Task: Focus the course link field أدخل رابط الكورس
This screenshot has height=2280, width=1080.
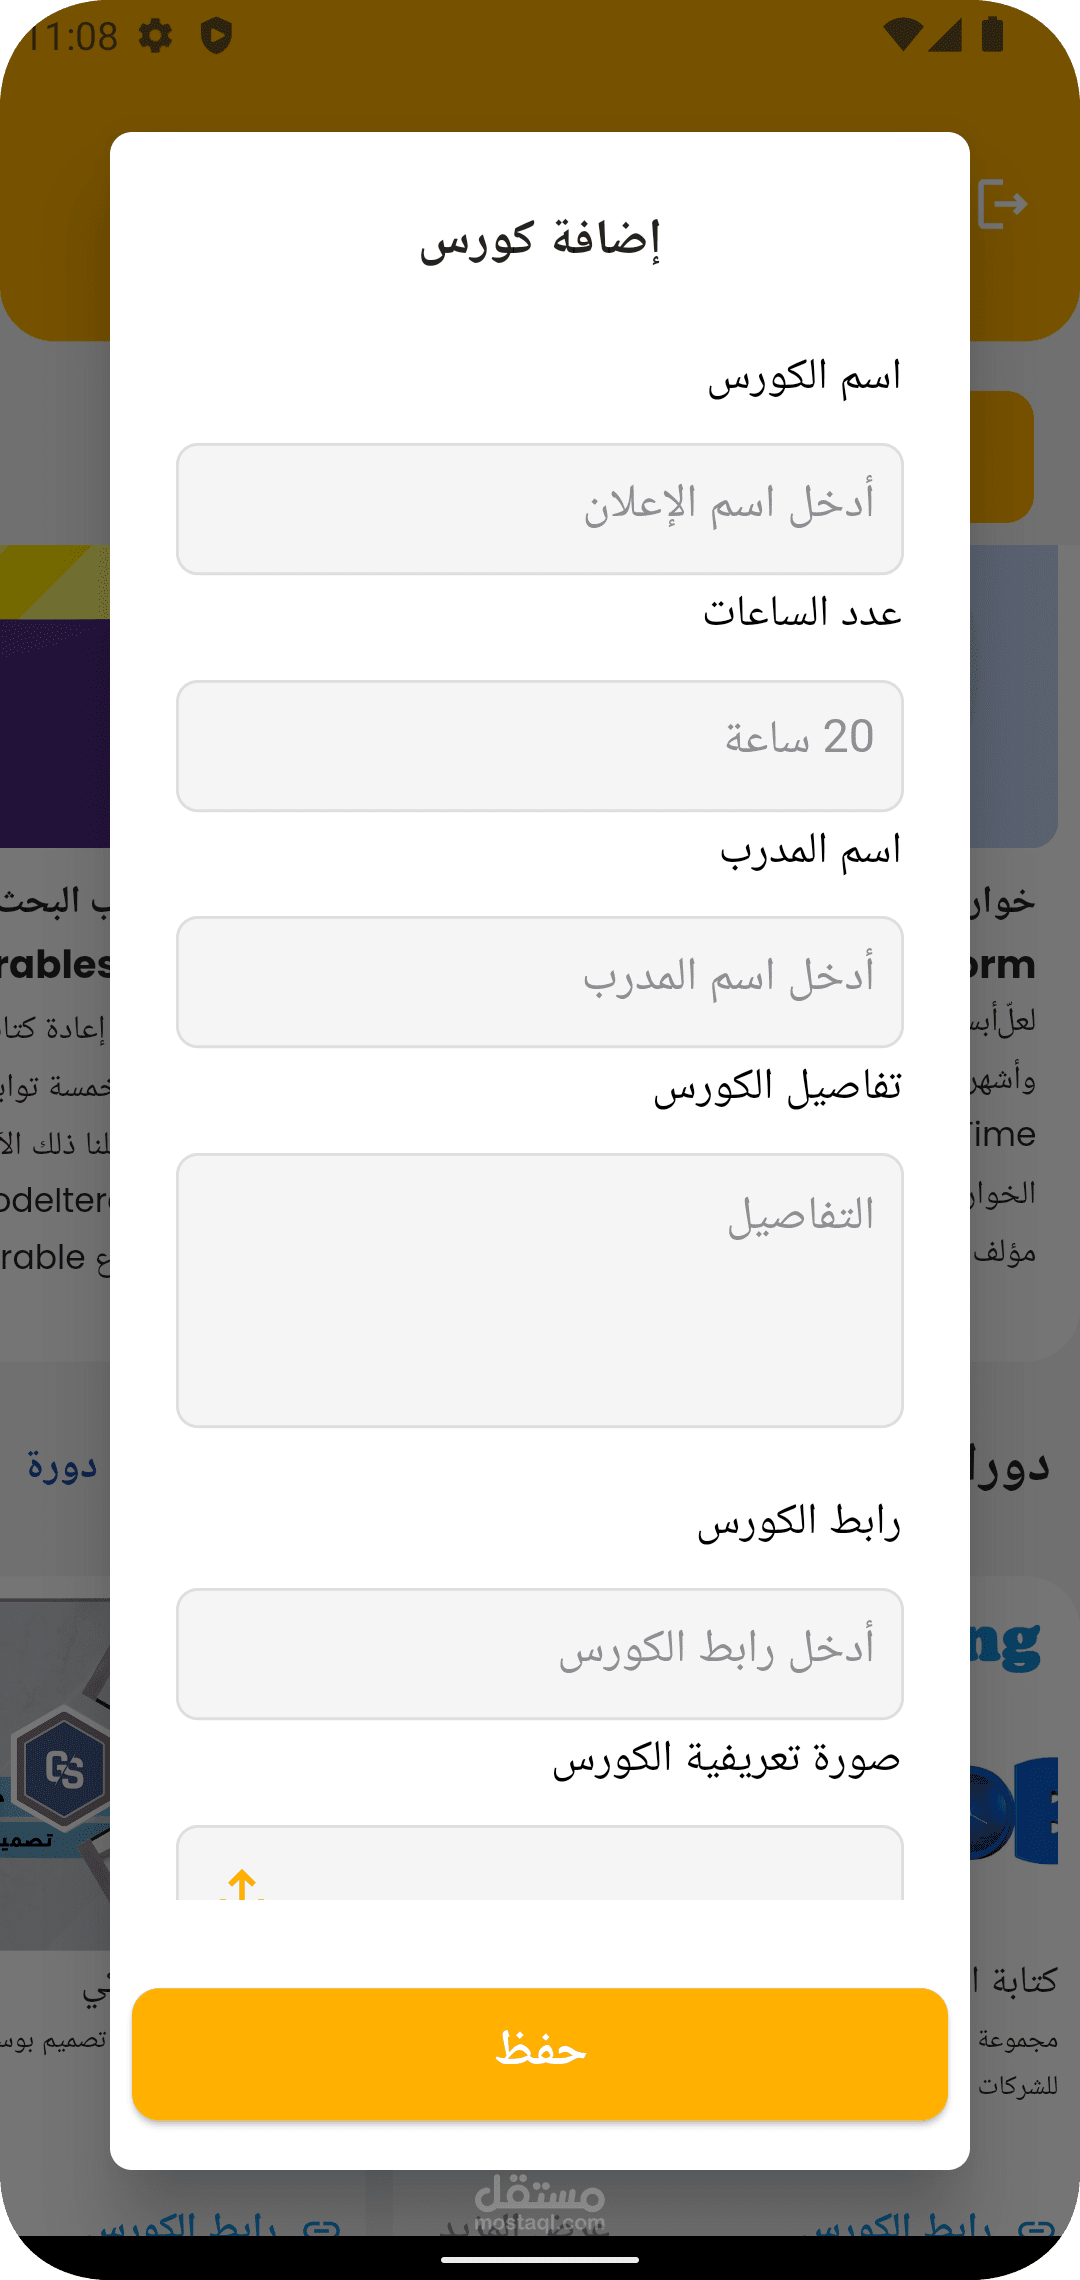Action: tap(540, 1654)
